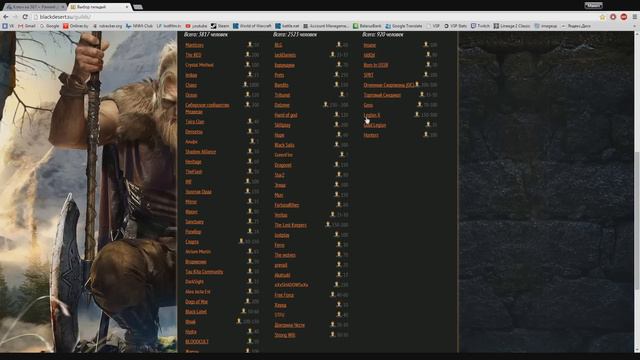Open the Shadow Alliance guild link
This screenshot has height=360, width=640.
point(200,152)
